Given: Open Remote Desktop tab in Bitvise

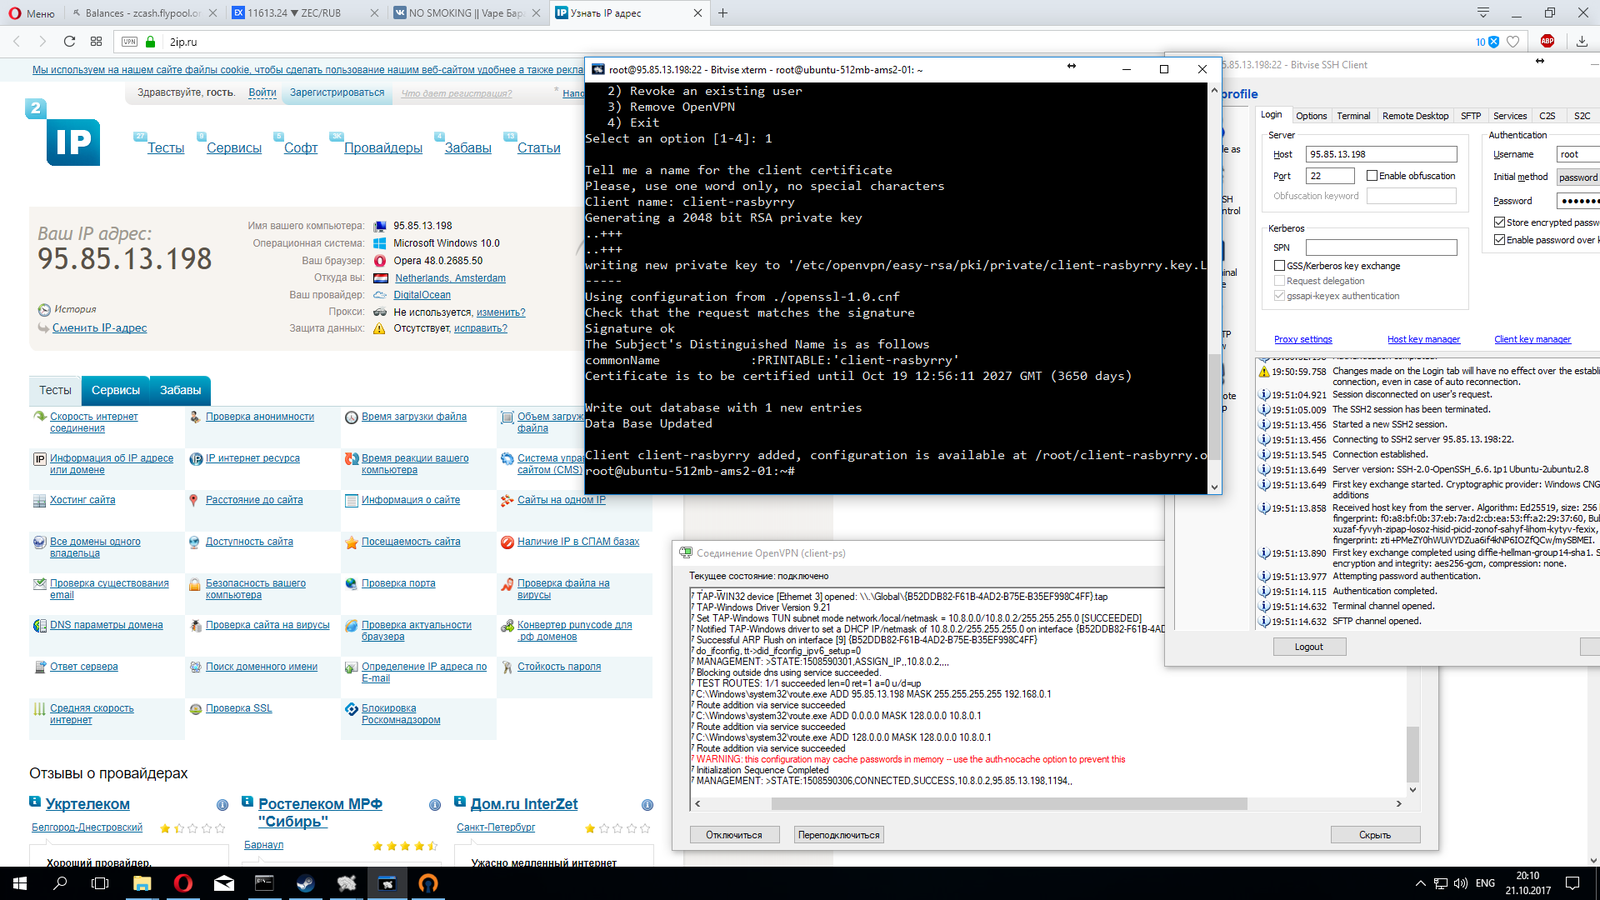Looking at the screenshot, I should pos(1415,116).
